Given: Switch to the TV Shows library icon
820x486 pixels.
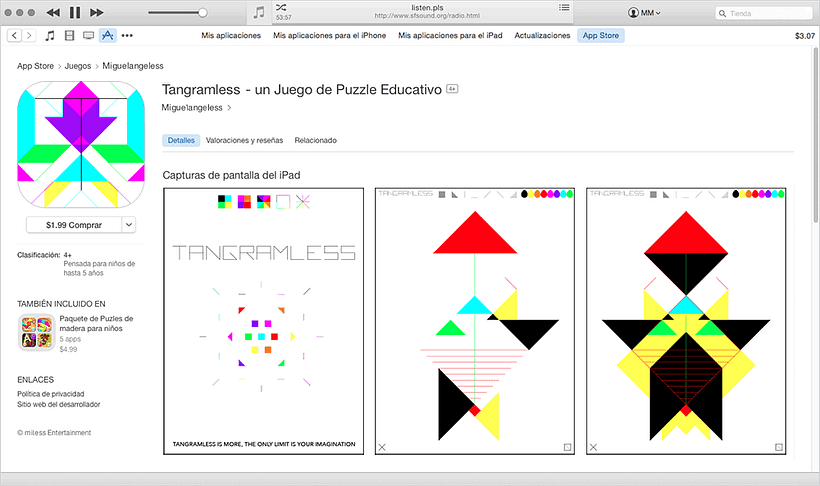Looking at the screenshot, I should (x=88, y=35).
